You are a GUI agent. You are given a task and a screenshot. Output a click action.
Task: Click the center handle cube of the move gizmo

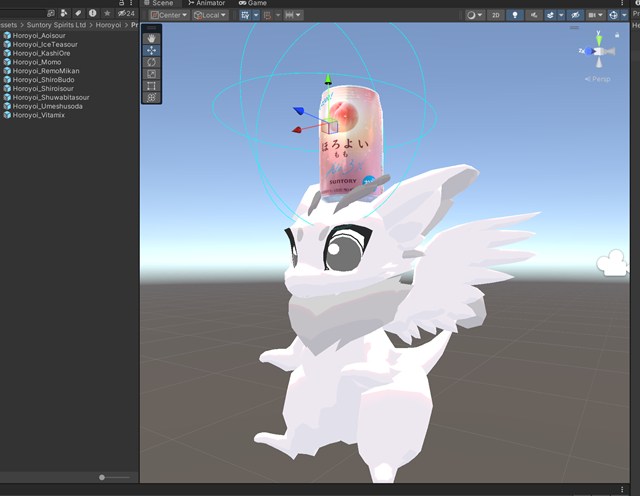point(331,127)
